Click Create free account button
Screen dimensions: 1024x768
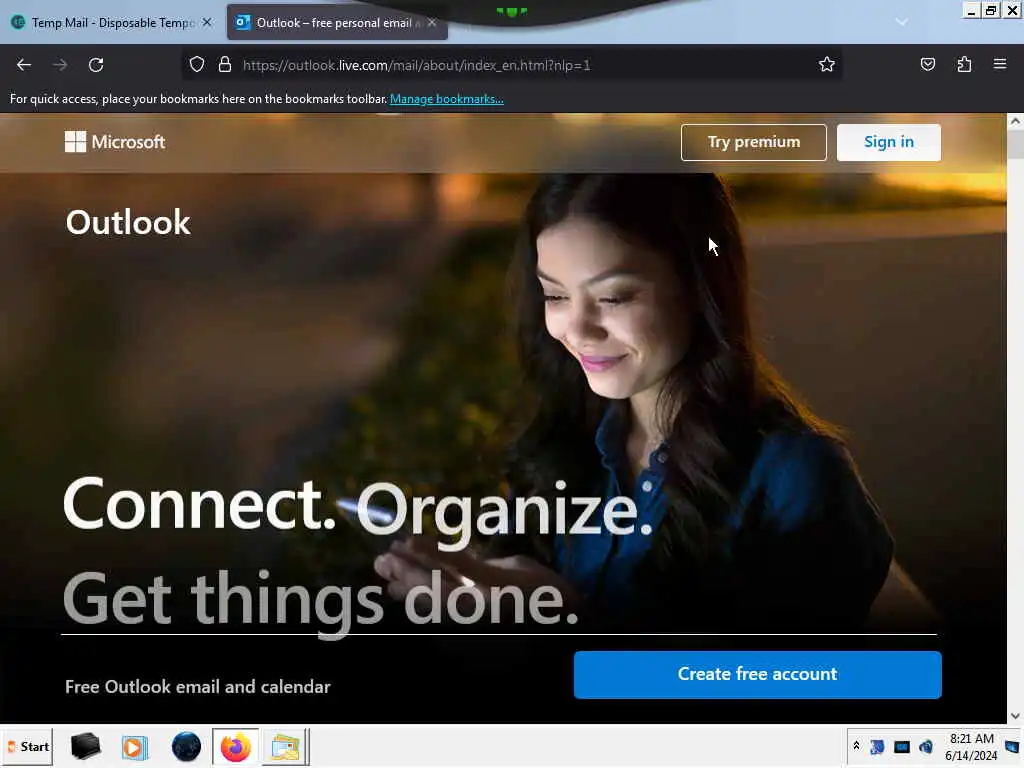click(758, 675)
